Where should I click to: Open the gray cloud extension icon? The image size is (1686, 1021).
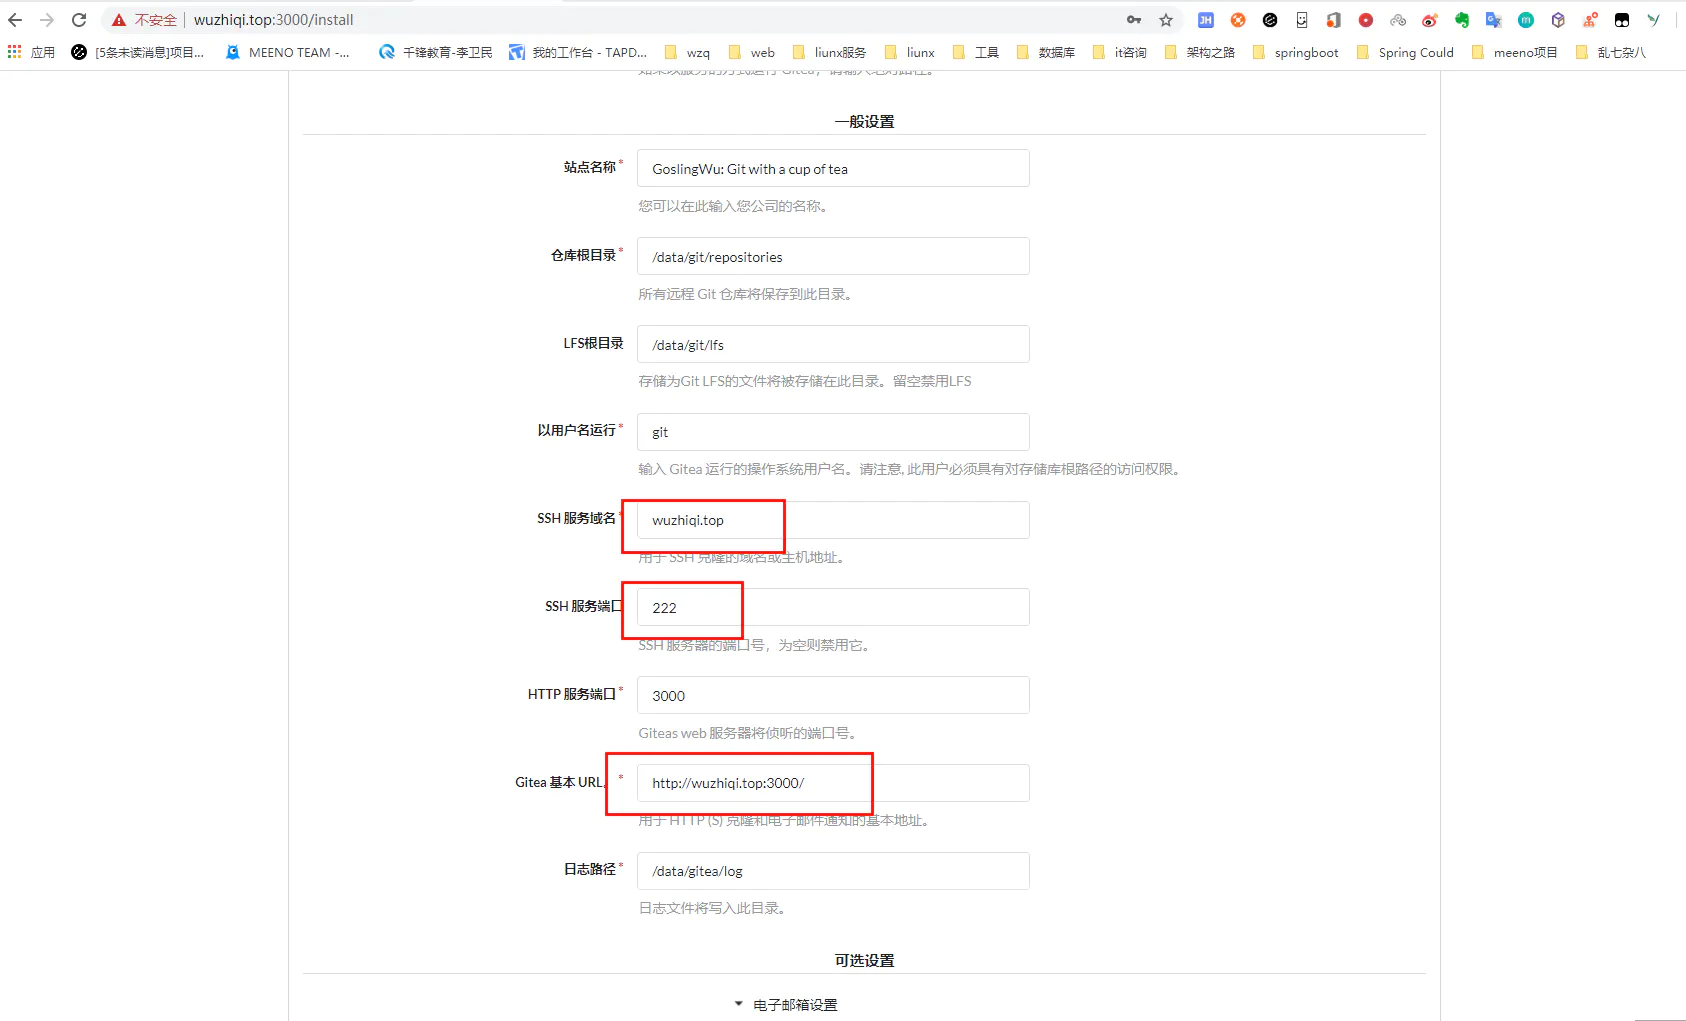pyautogui.click(x=1398, y=20)
